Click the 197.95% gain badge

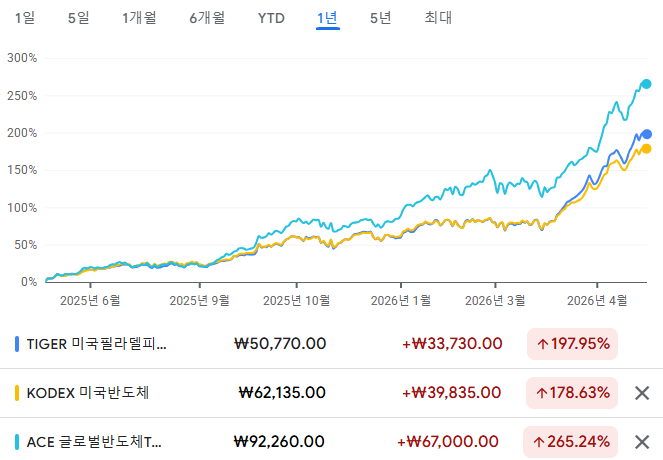coord(573,344)
